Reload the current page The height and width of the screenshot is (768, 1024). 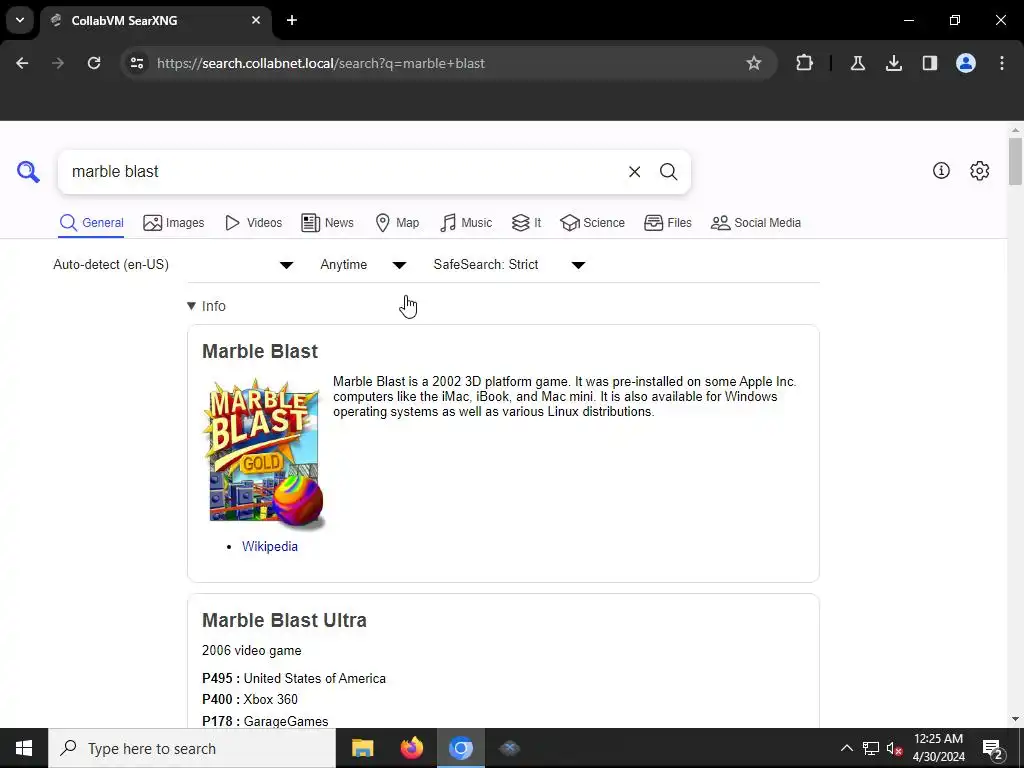tap(94, 63)
